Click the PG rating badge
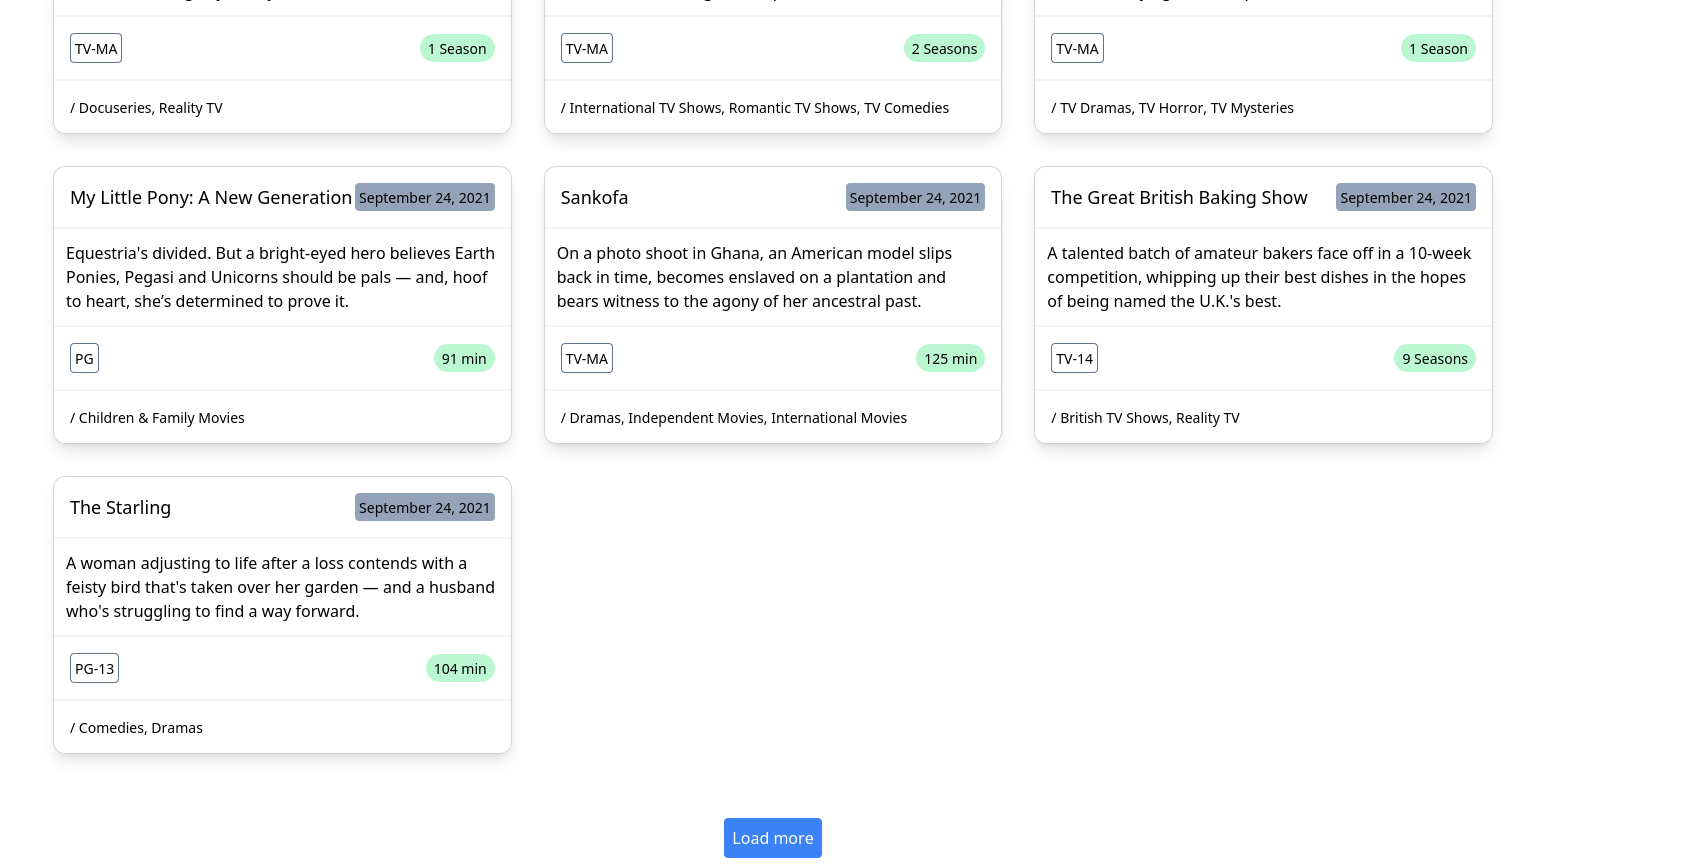 (84, 358)
